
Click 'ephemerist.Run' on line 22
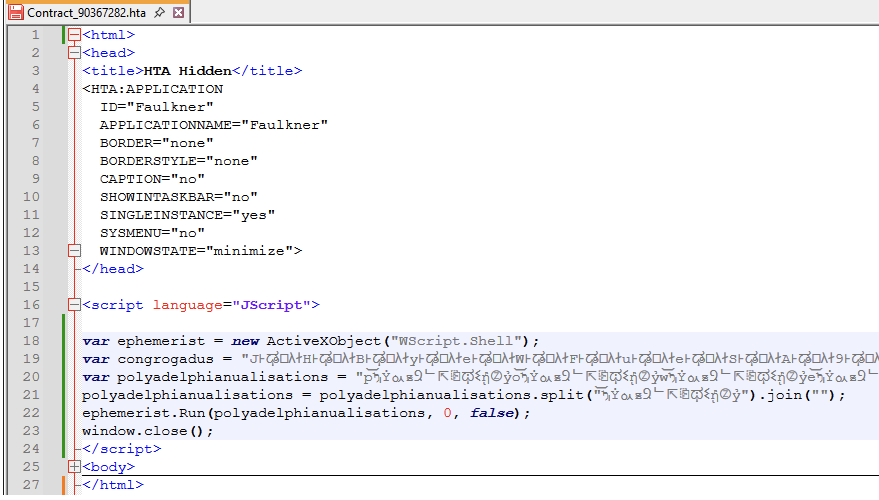click(x=144, y=413)
